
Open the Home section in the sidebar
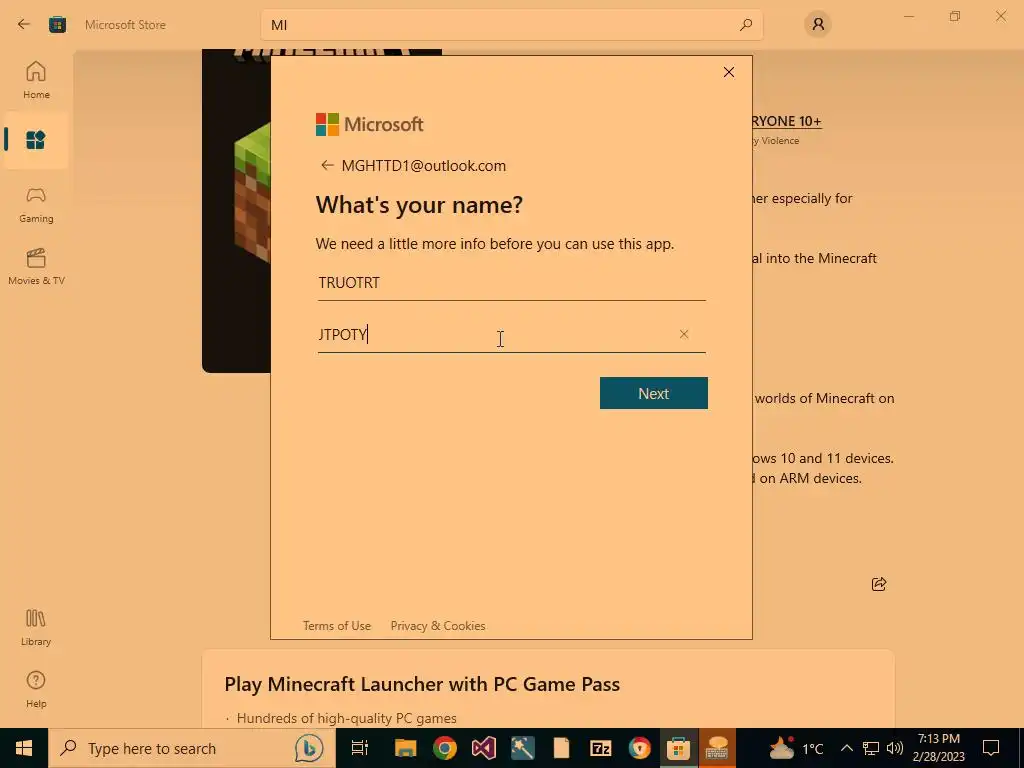pos(36,80)
